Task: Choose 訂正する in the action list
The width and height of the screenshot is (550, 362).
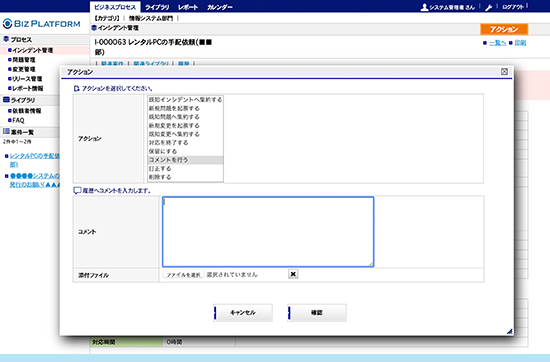Action: [185, 168]
